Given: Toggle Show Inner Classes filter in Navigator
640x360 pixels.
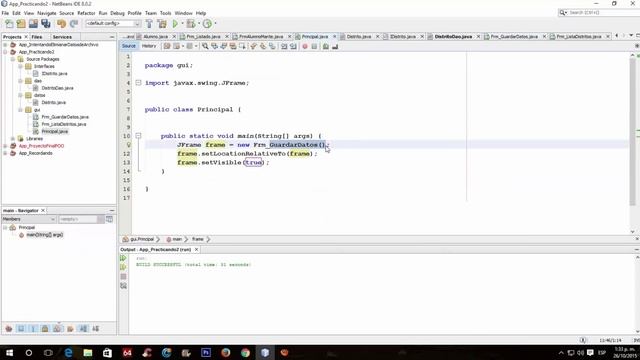Looking at the screenshot, I should tap(58, 329).
